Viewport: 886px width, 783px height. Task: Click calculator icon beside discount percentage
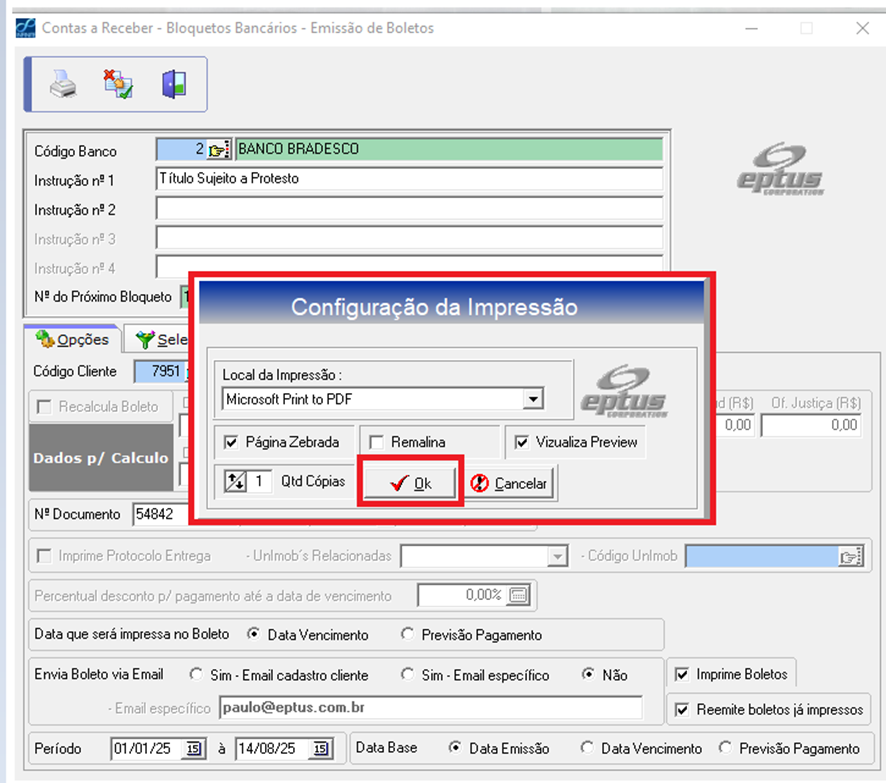(518, 595)
